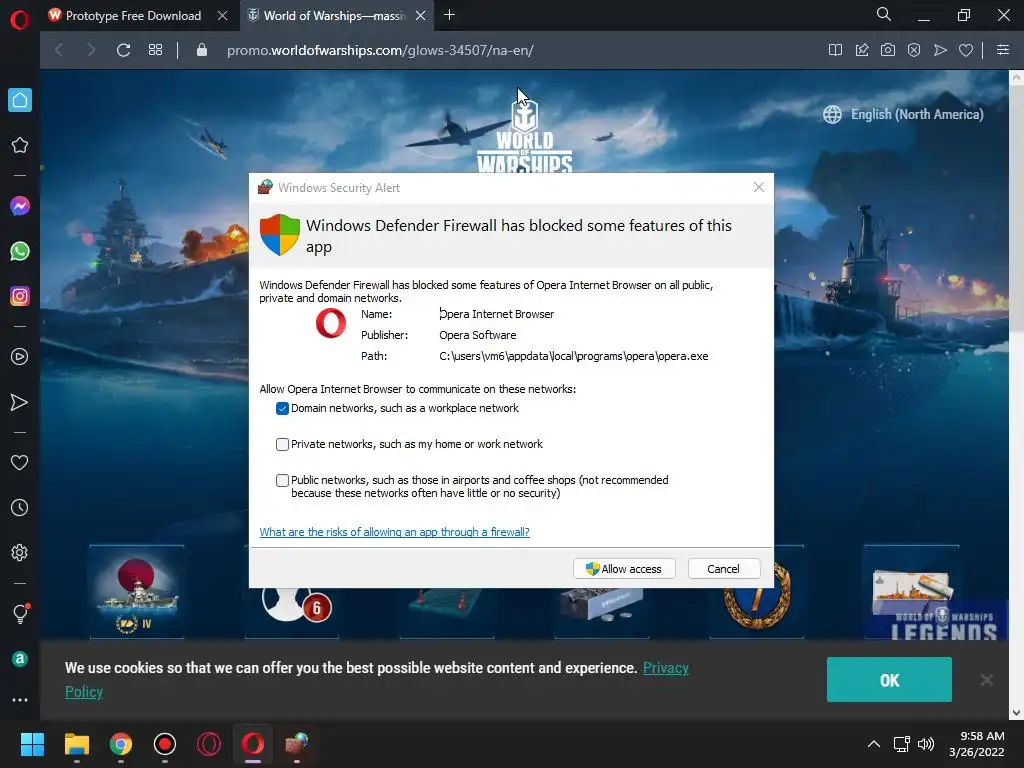This screenshot has width=1024, height=768.
Task: Open Settings gear icon in sidebar
Action: point(20,552)
